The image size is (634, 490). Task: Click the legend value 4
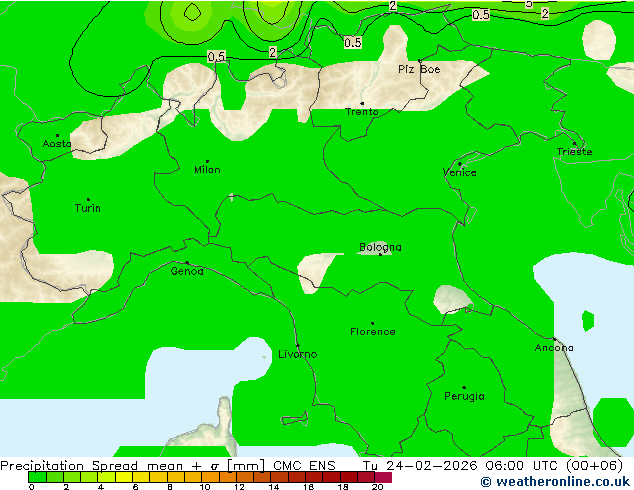pos(101,486)
